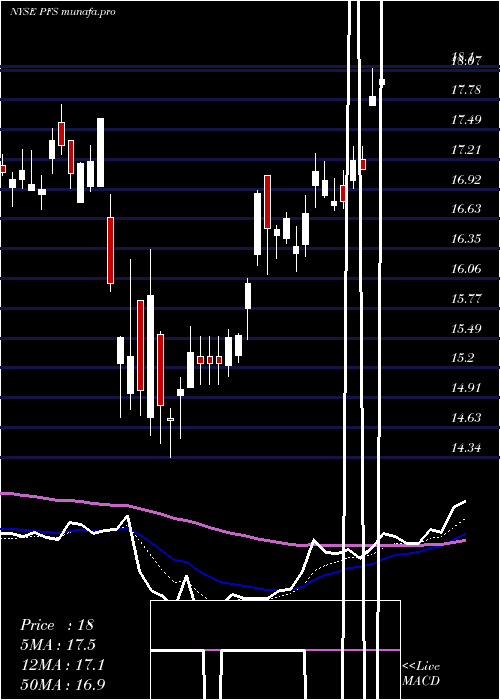Click the '12MA : 17.1' readout
Image resolution: width=500 pixels, height=700 pixels.
(62, 665)
